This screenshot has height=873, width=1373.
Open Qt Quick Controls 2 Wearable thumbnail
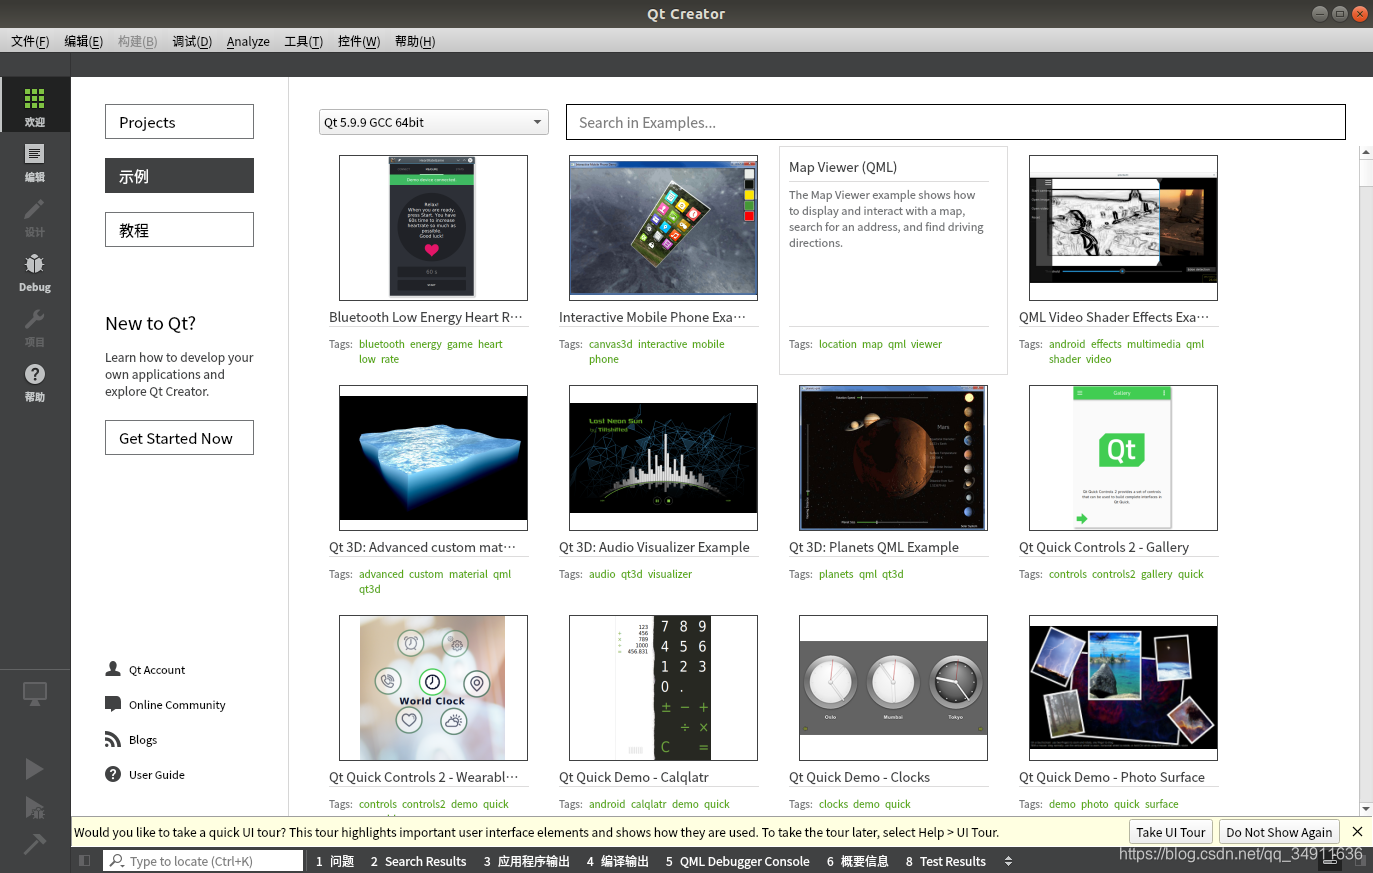433,688
